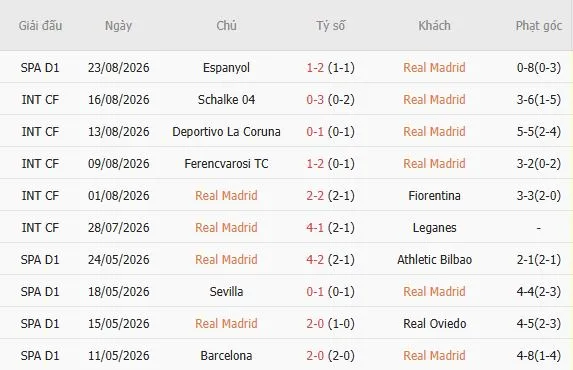This screenshot has width=573, height=370.
Task: Open Deportivo La Coruna team page
Action: pos(226,132)
